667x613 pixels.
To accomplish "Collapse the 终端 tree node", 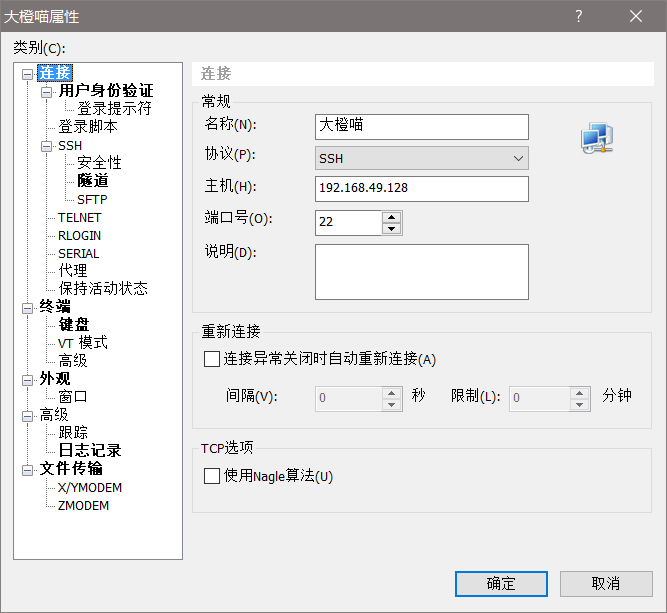I will coord(27,308).
